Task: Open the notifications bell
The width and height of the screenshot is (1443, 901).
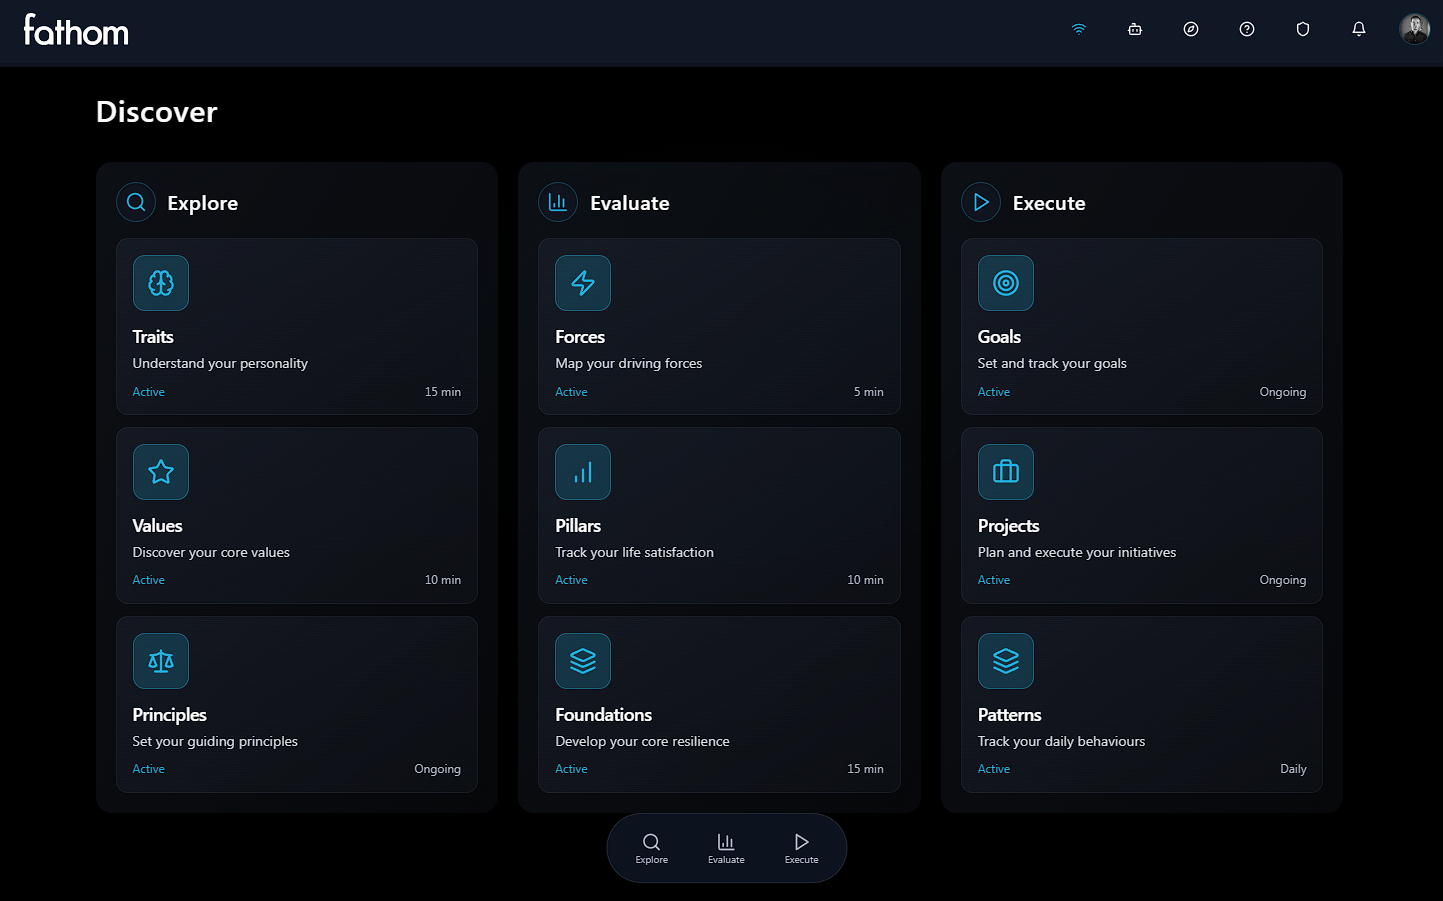Action: pos(1358,29)
